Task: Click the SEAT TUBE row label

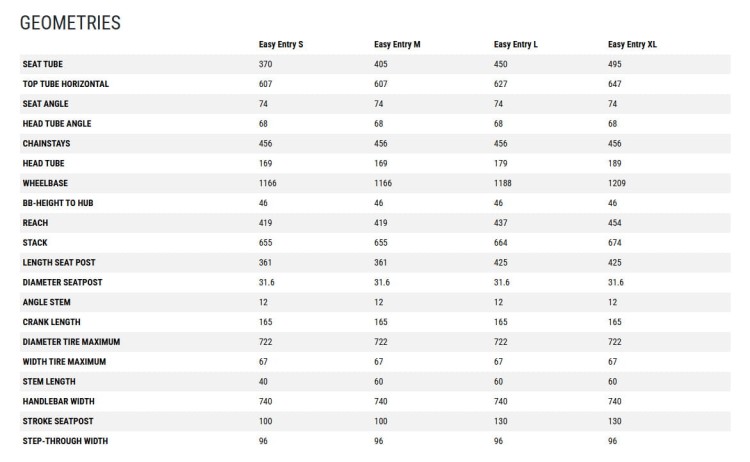Action: click(x=43, y=64)
